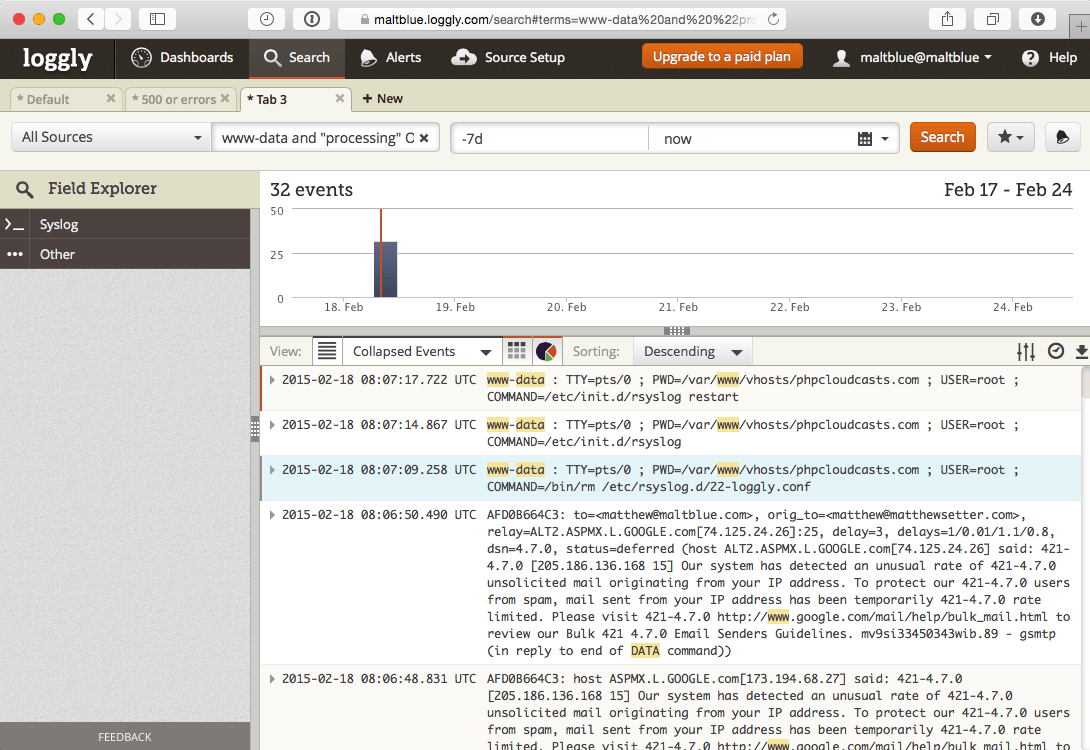Open the Collapsed Events dropdown
1090x750 pixels.
tap(421, 351)
